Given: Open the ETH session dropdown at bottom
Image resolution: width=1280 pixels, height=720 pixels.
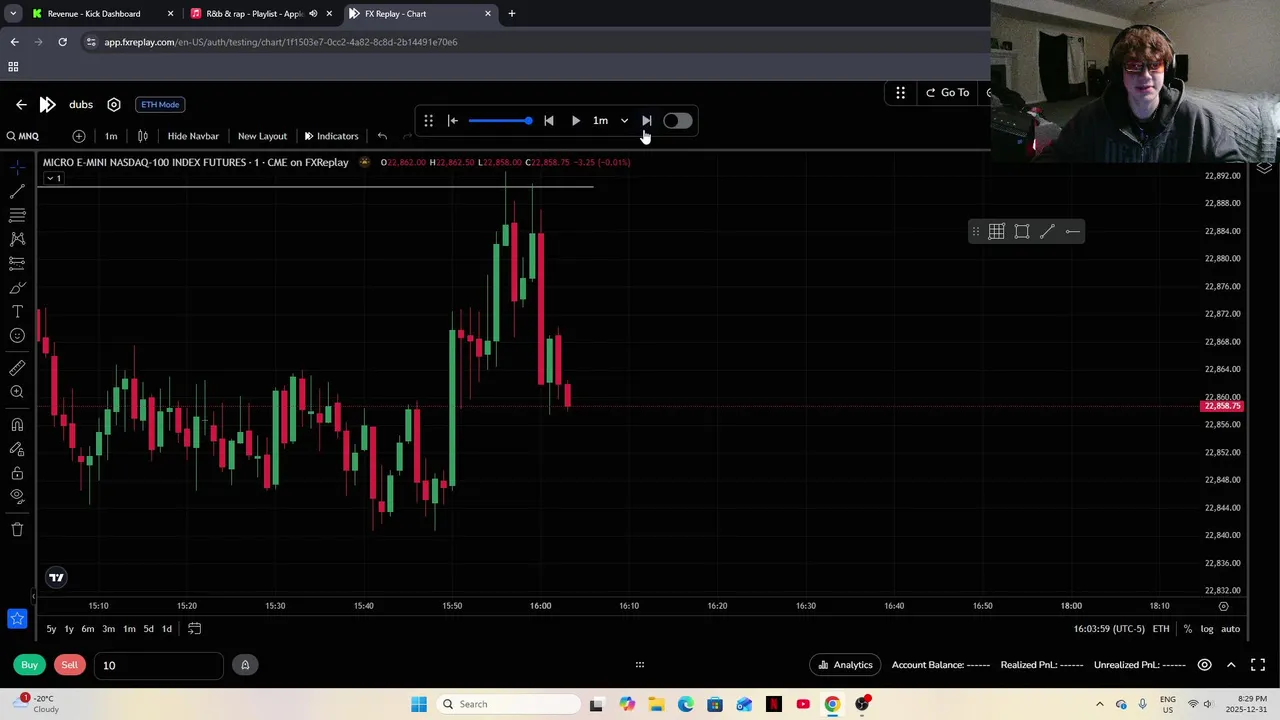Looking at the screenshot, I should point(1161,629).
